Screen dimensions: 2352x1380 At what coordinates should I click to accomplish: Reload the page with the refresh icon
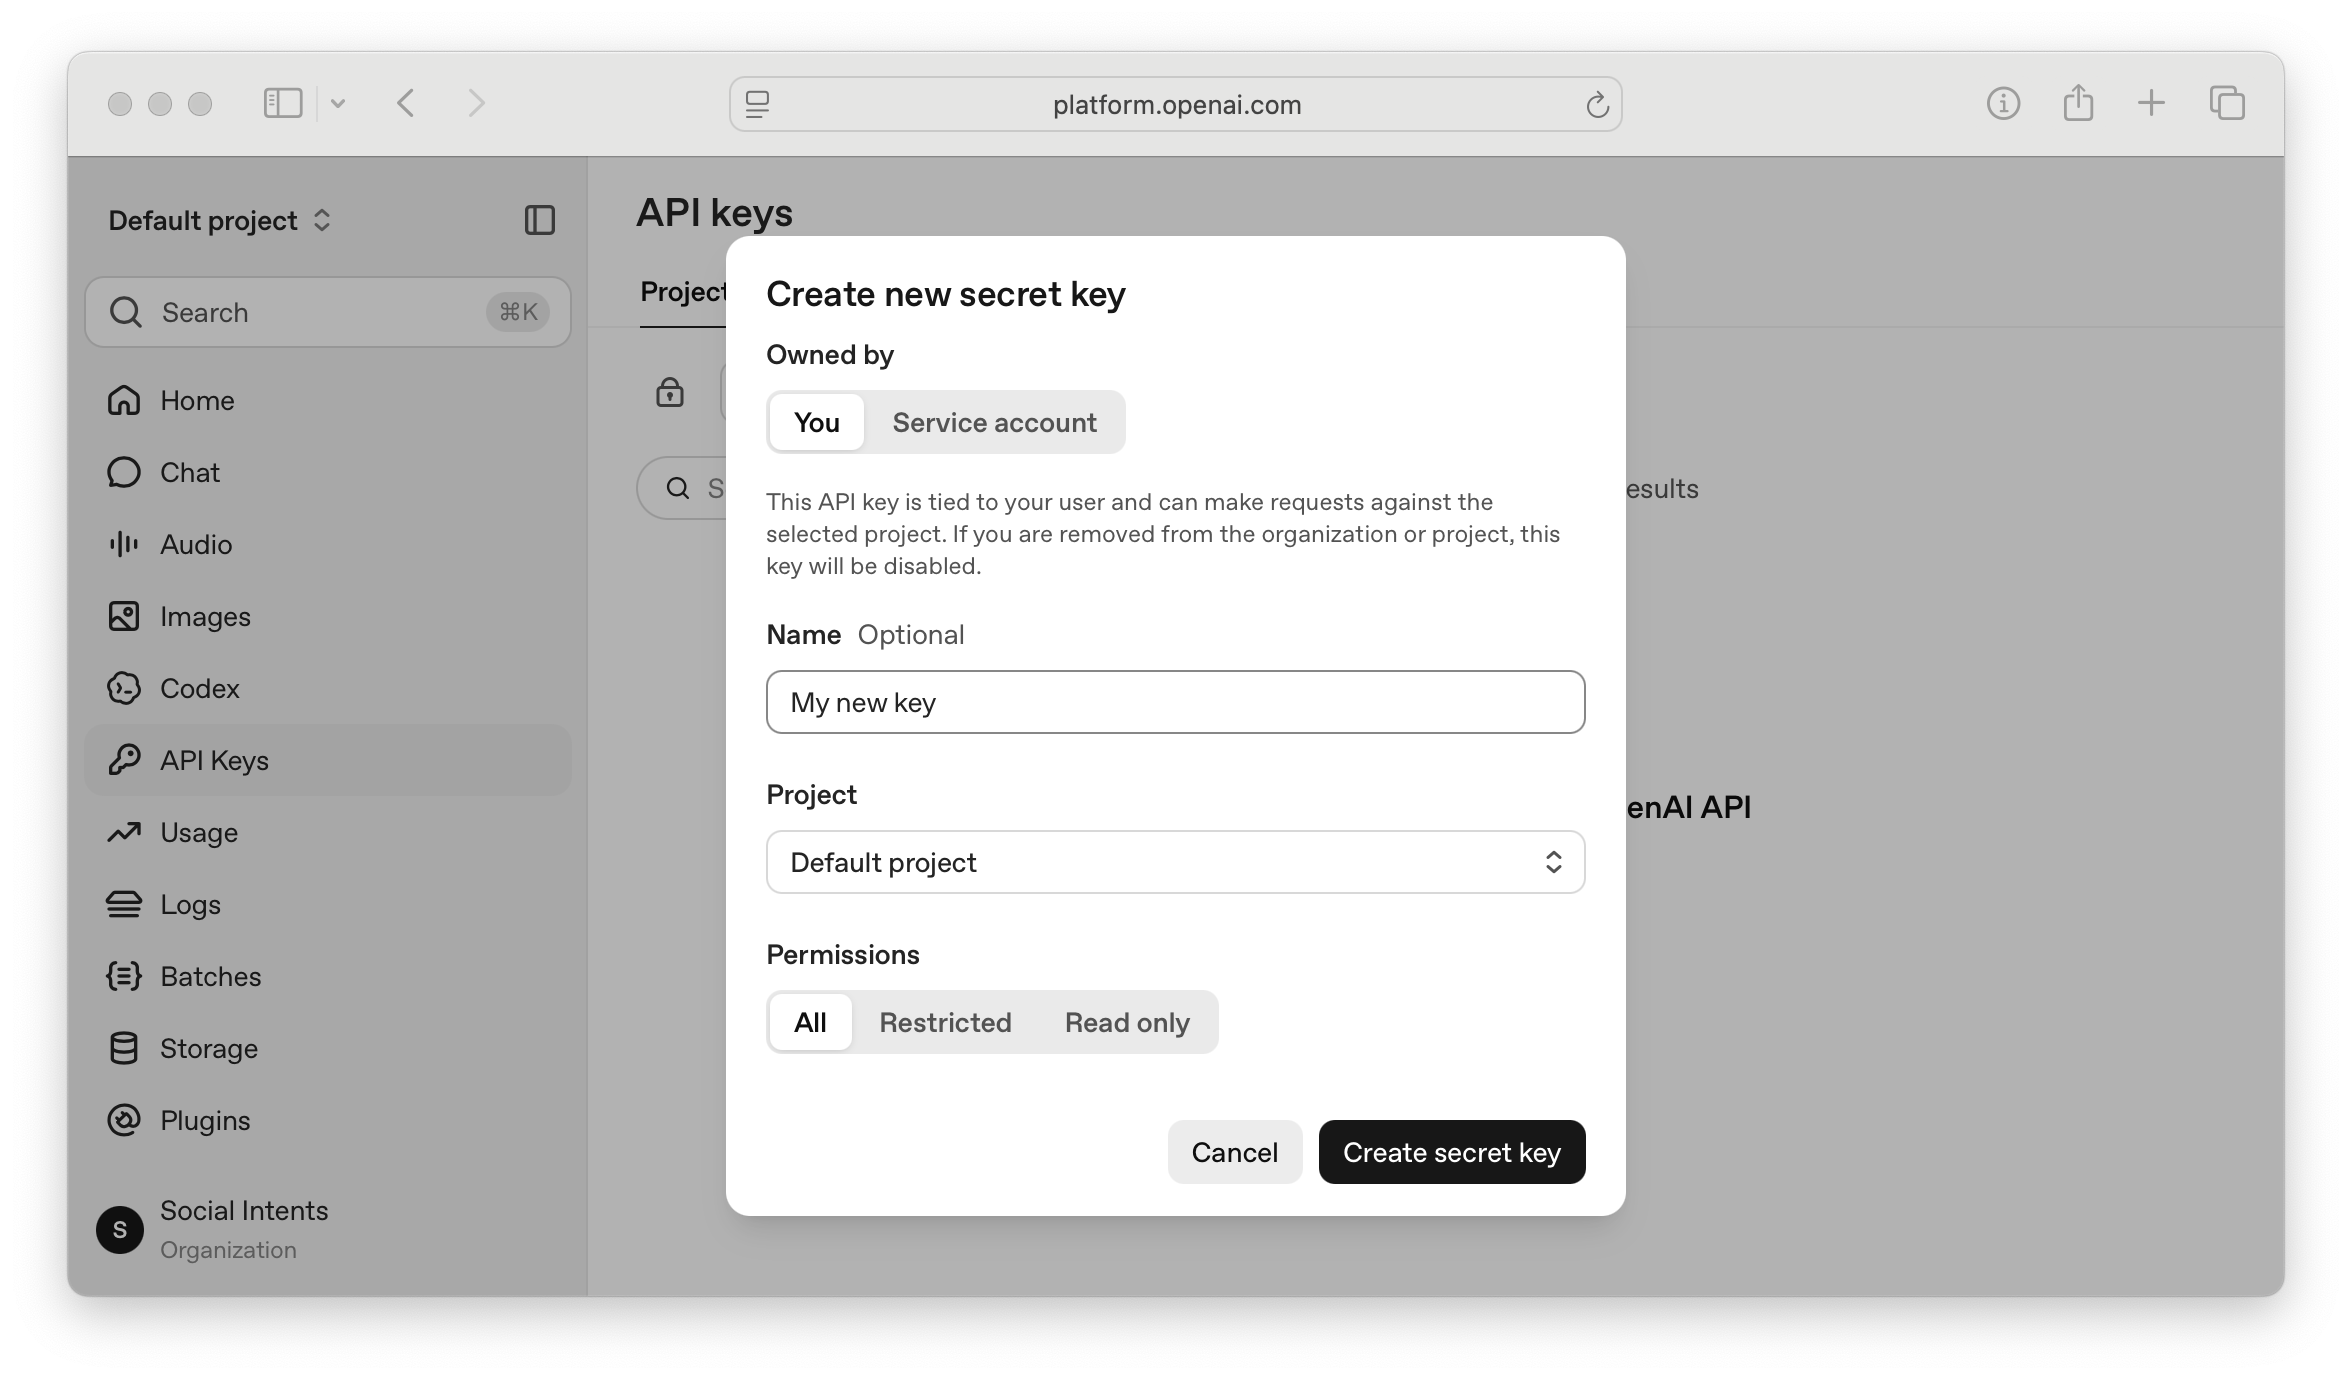pyautogui.click(x=1597, y=104)
